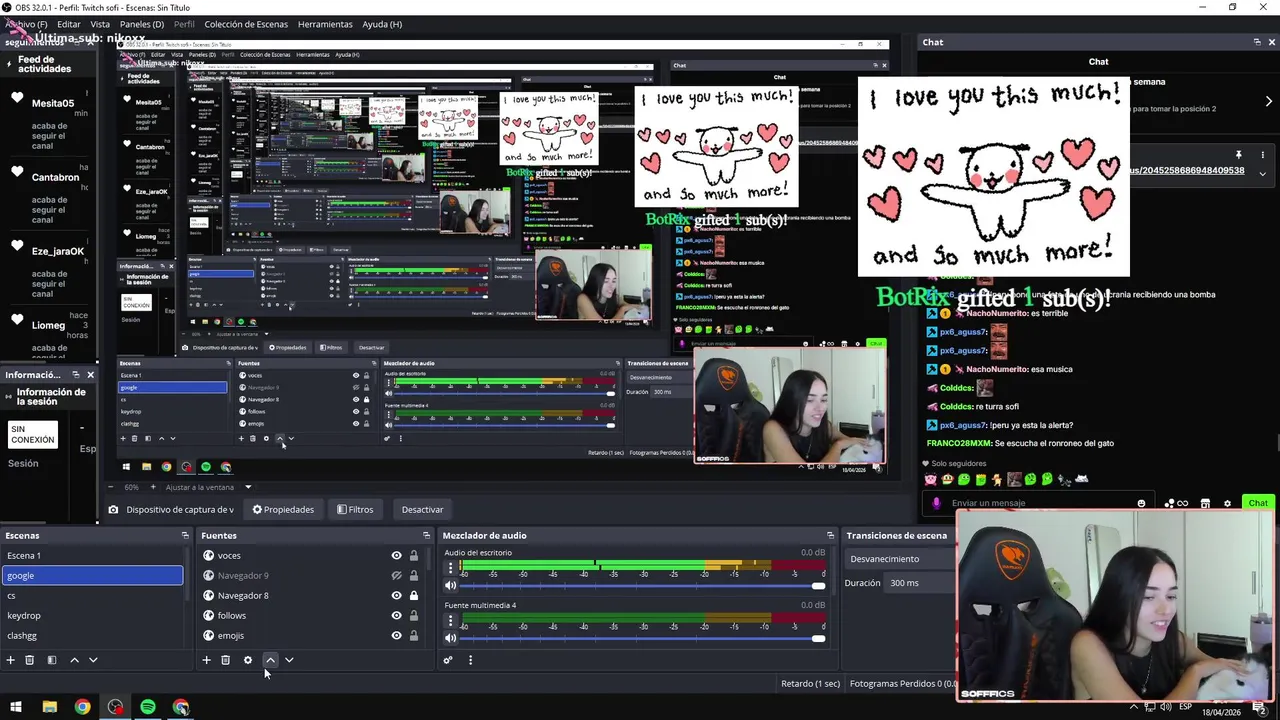This screenshot has width=1280, height=720.
Task: Open emoji picker in chat message box
Action: coord(1141,503)
